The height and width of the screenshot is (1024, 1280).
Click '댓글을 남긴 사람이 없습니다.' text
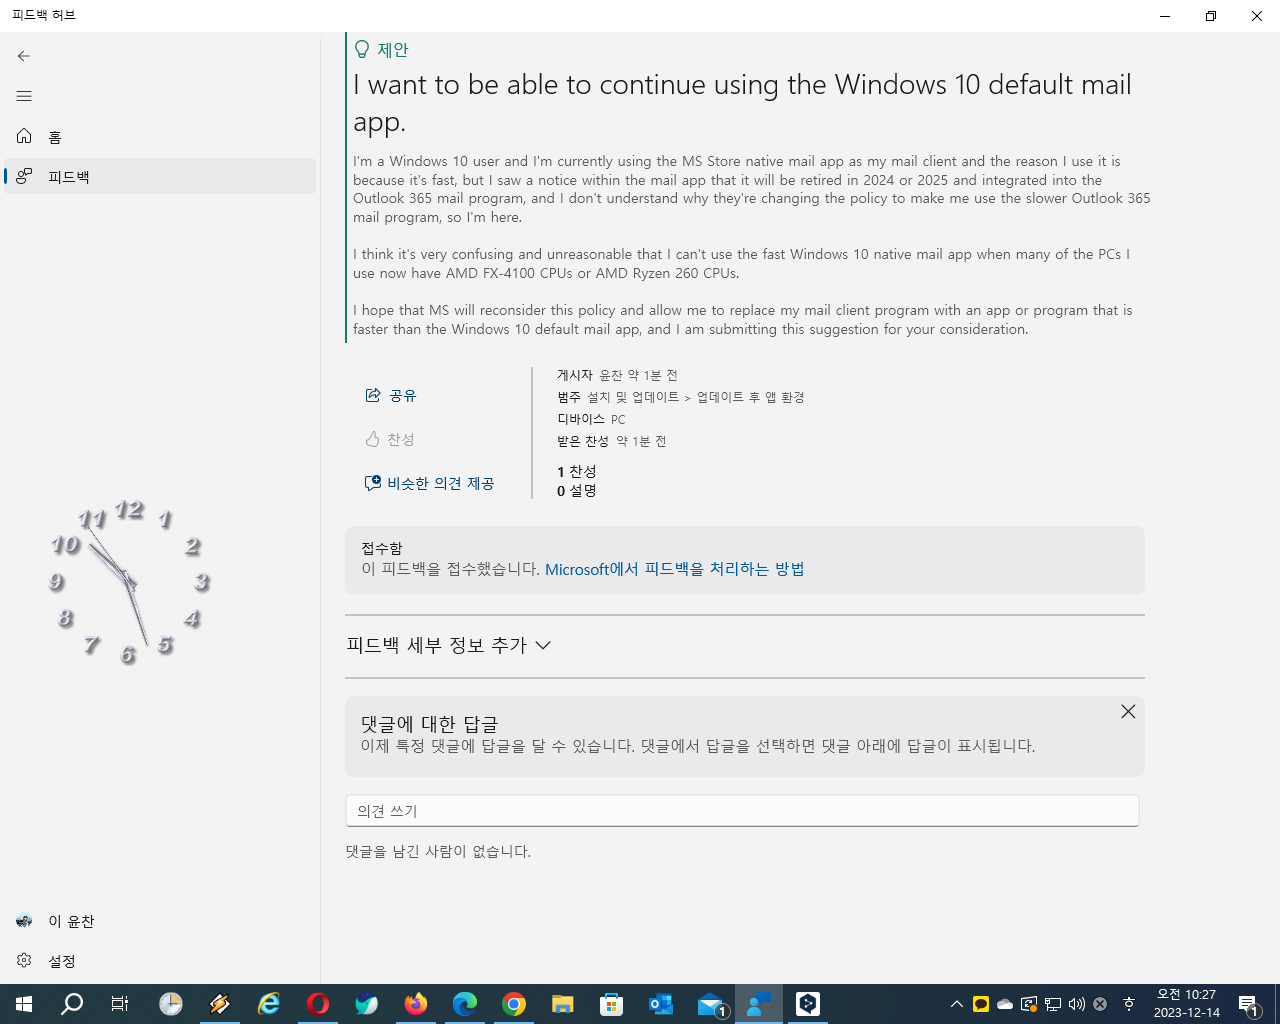(438, 852)
